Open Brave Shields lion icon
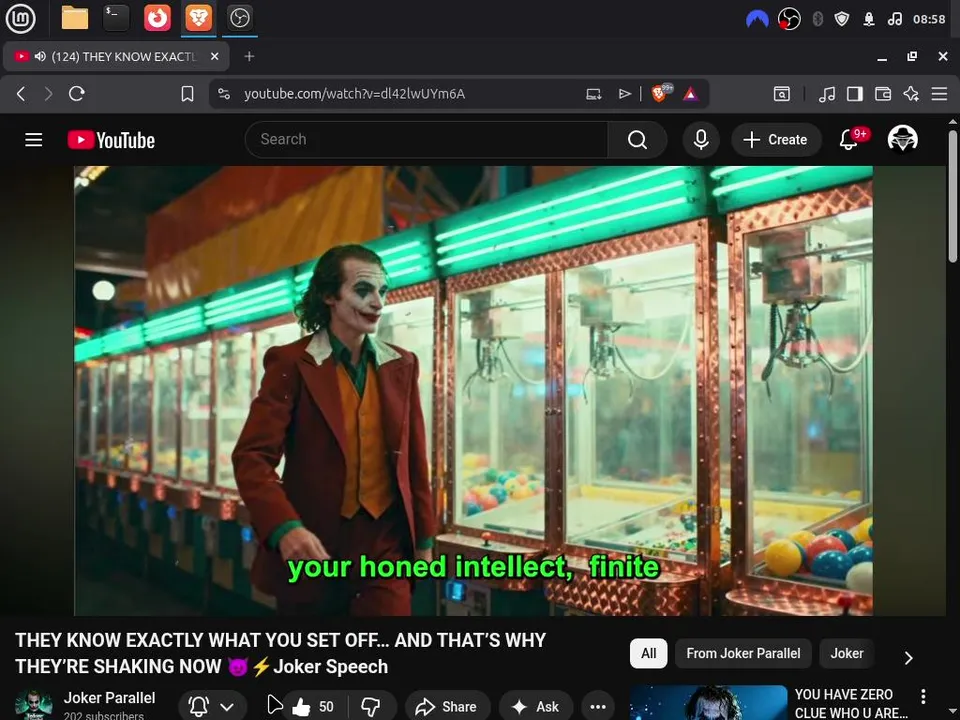This screenshot has width=960, height=720. [661, 93]
